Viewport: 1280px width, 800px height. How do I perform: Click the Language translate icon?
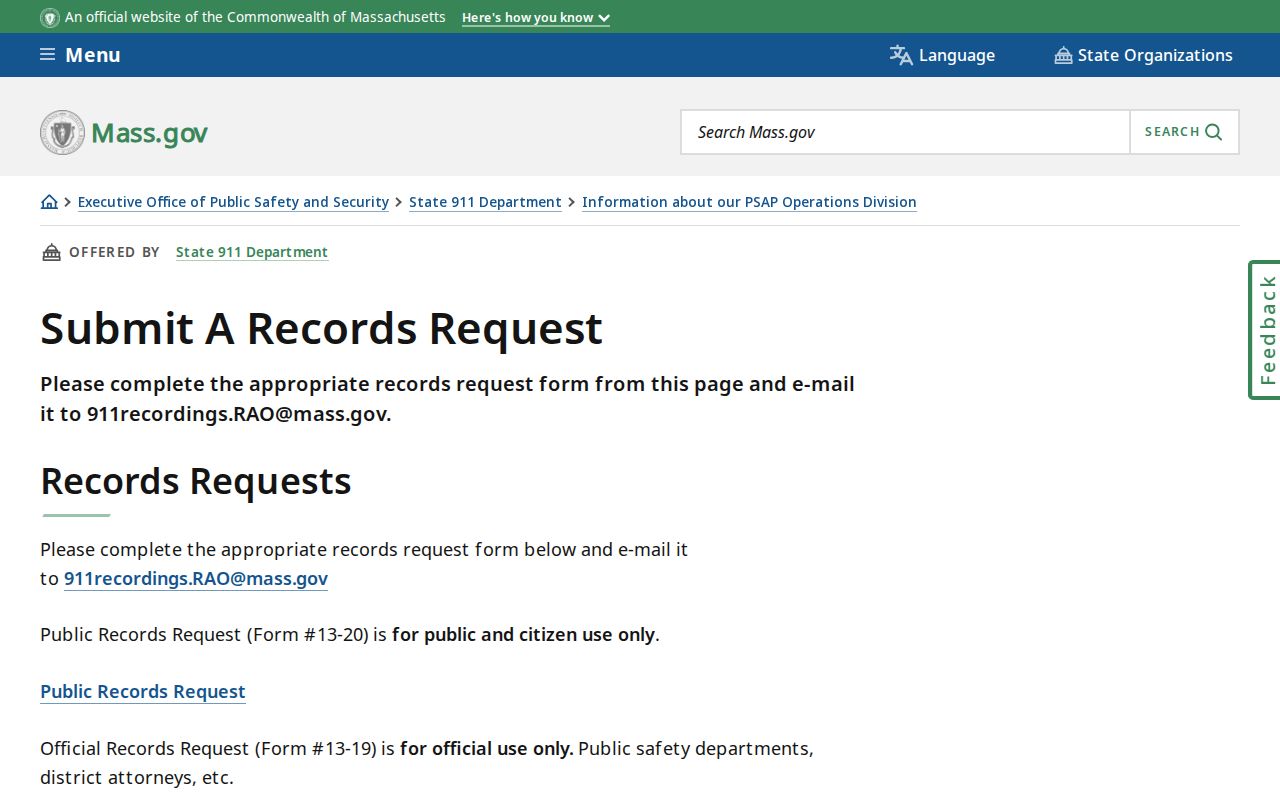click(x=901, y=55)
